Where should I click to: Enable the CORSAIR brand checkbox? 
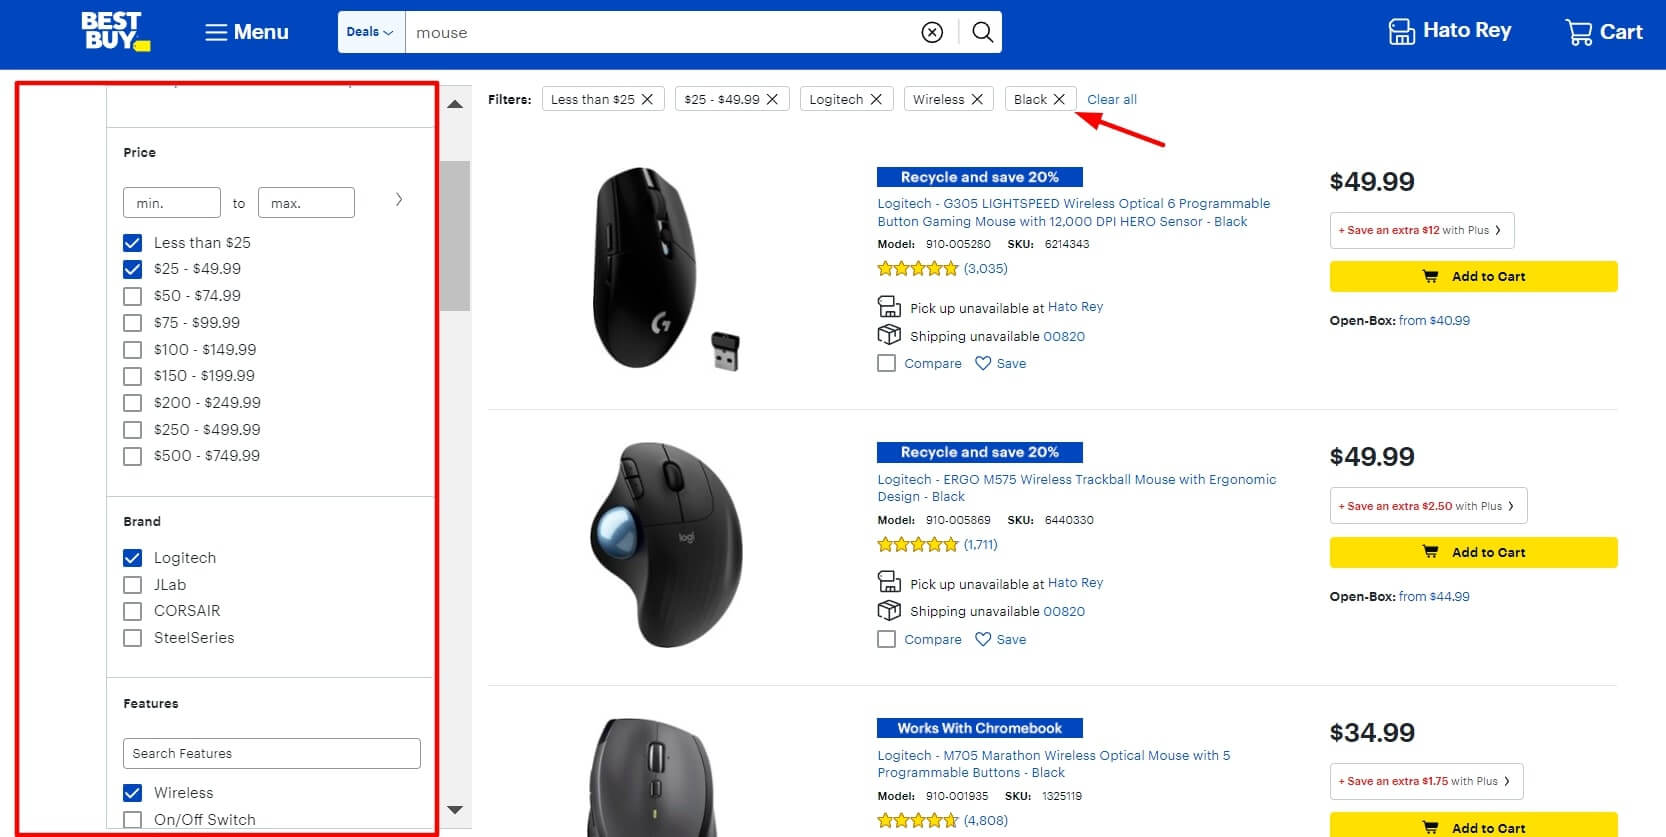click(133, 611)
